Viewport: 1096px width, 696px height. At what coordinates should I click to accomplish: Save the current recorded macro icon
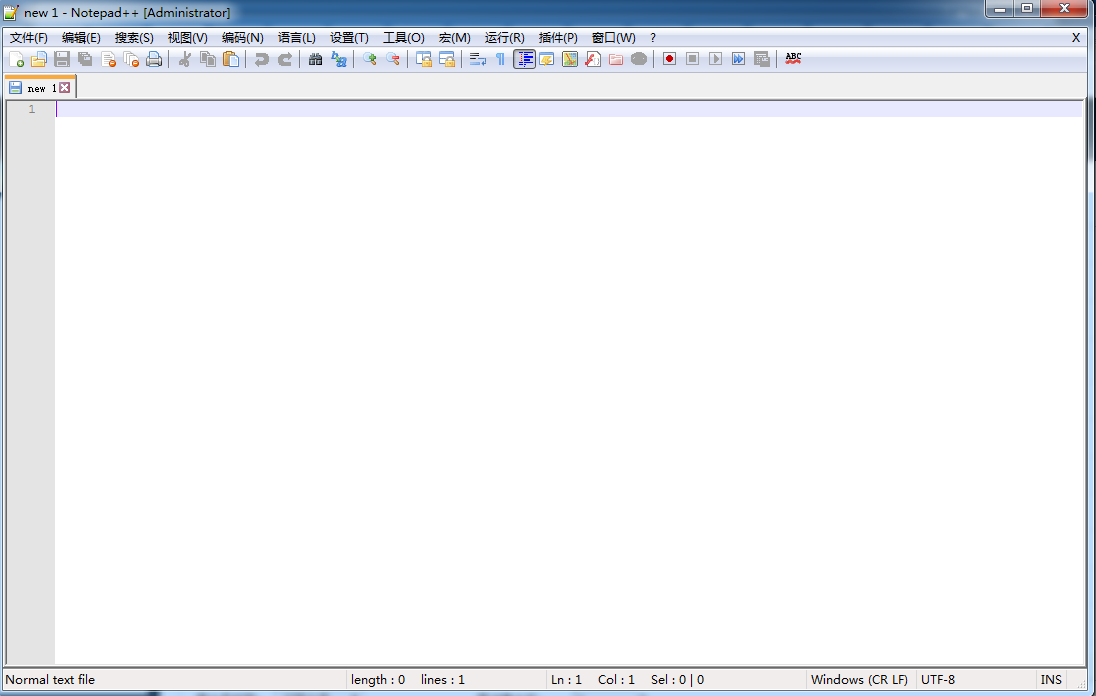(x=761, y=59)
